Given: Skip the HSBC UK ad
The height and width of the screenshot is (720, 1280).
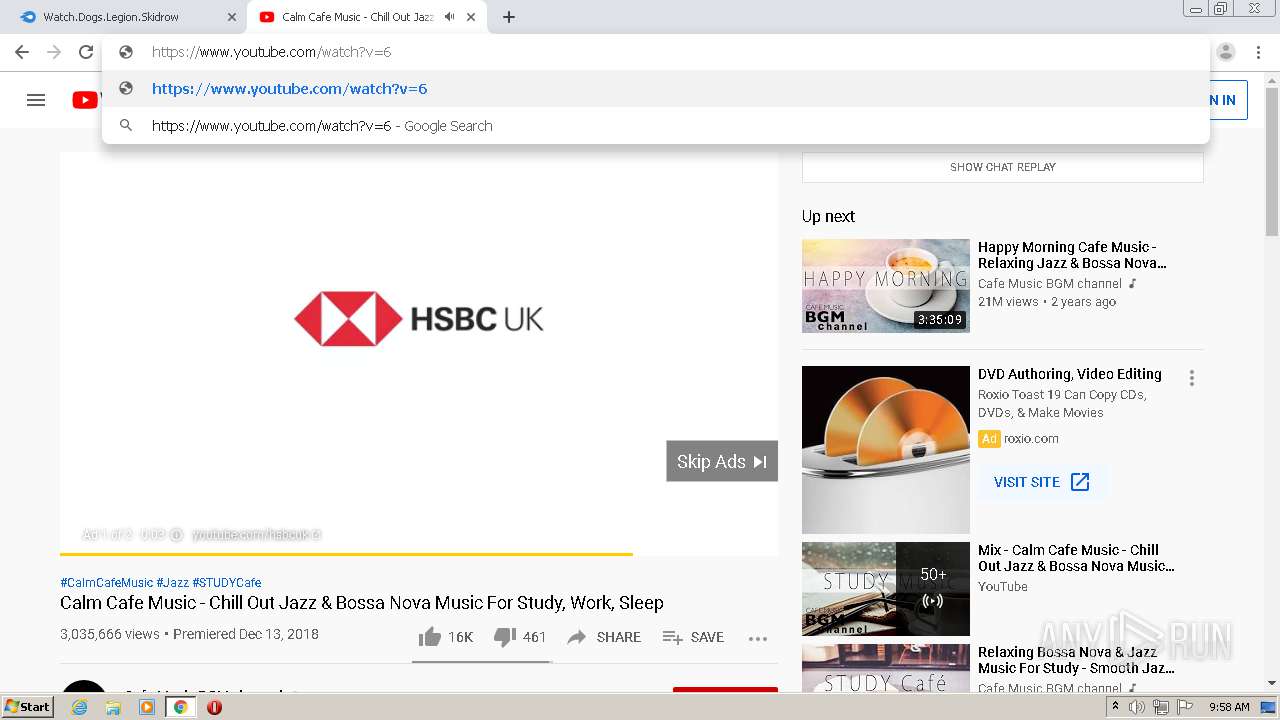Looking at the screenshot, I should point(722,461).
